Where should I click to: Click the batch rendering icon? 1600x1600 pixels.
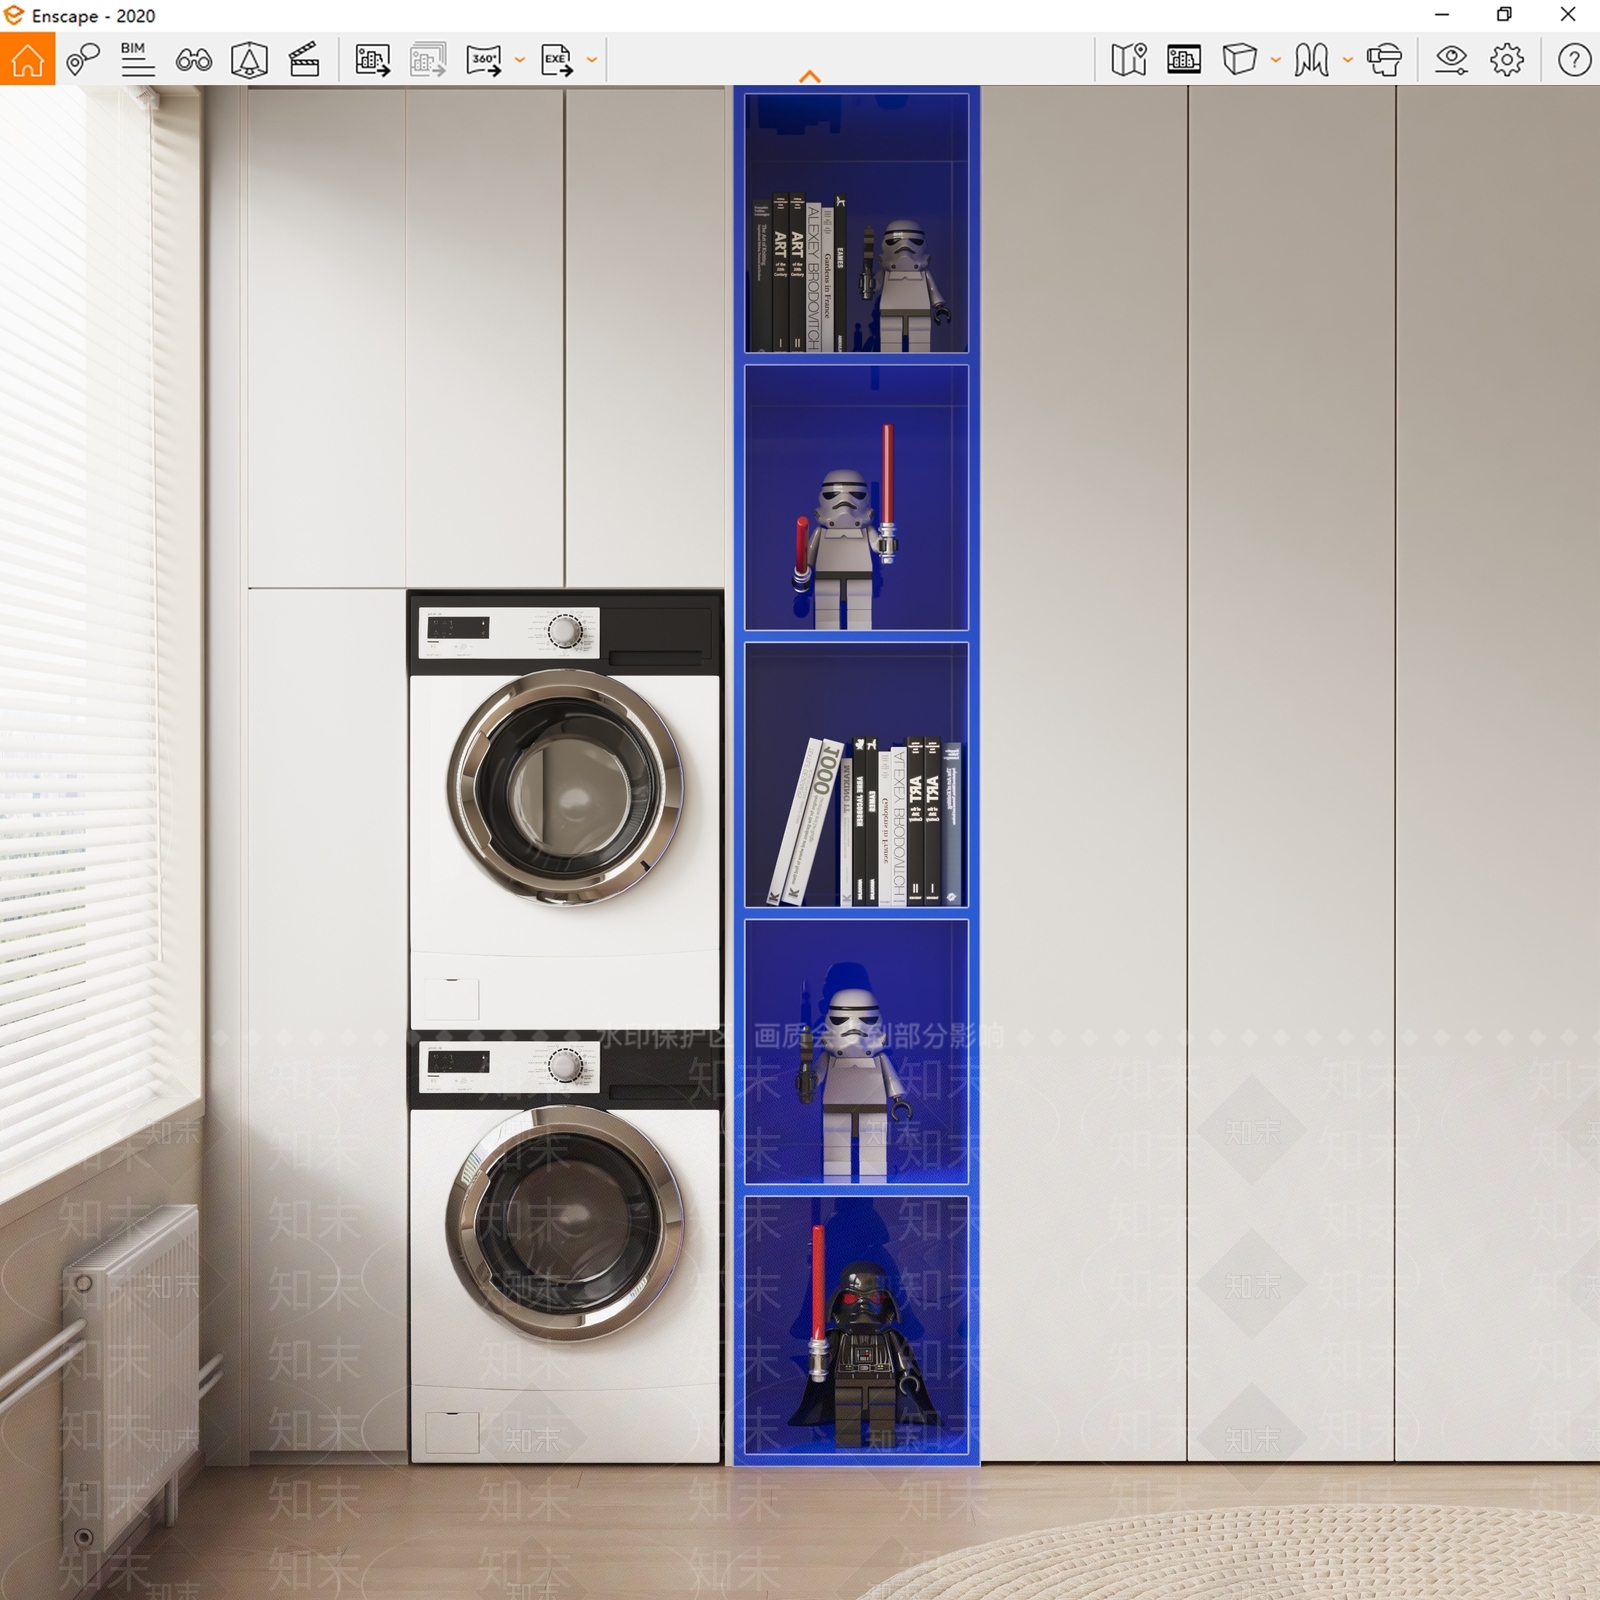[x=428, y=60]
